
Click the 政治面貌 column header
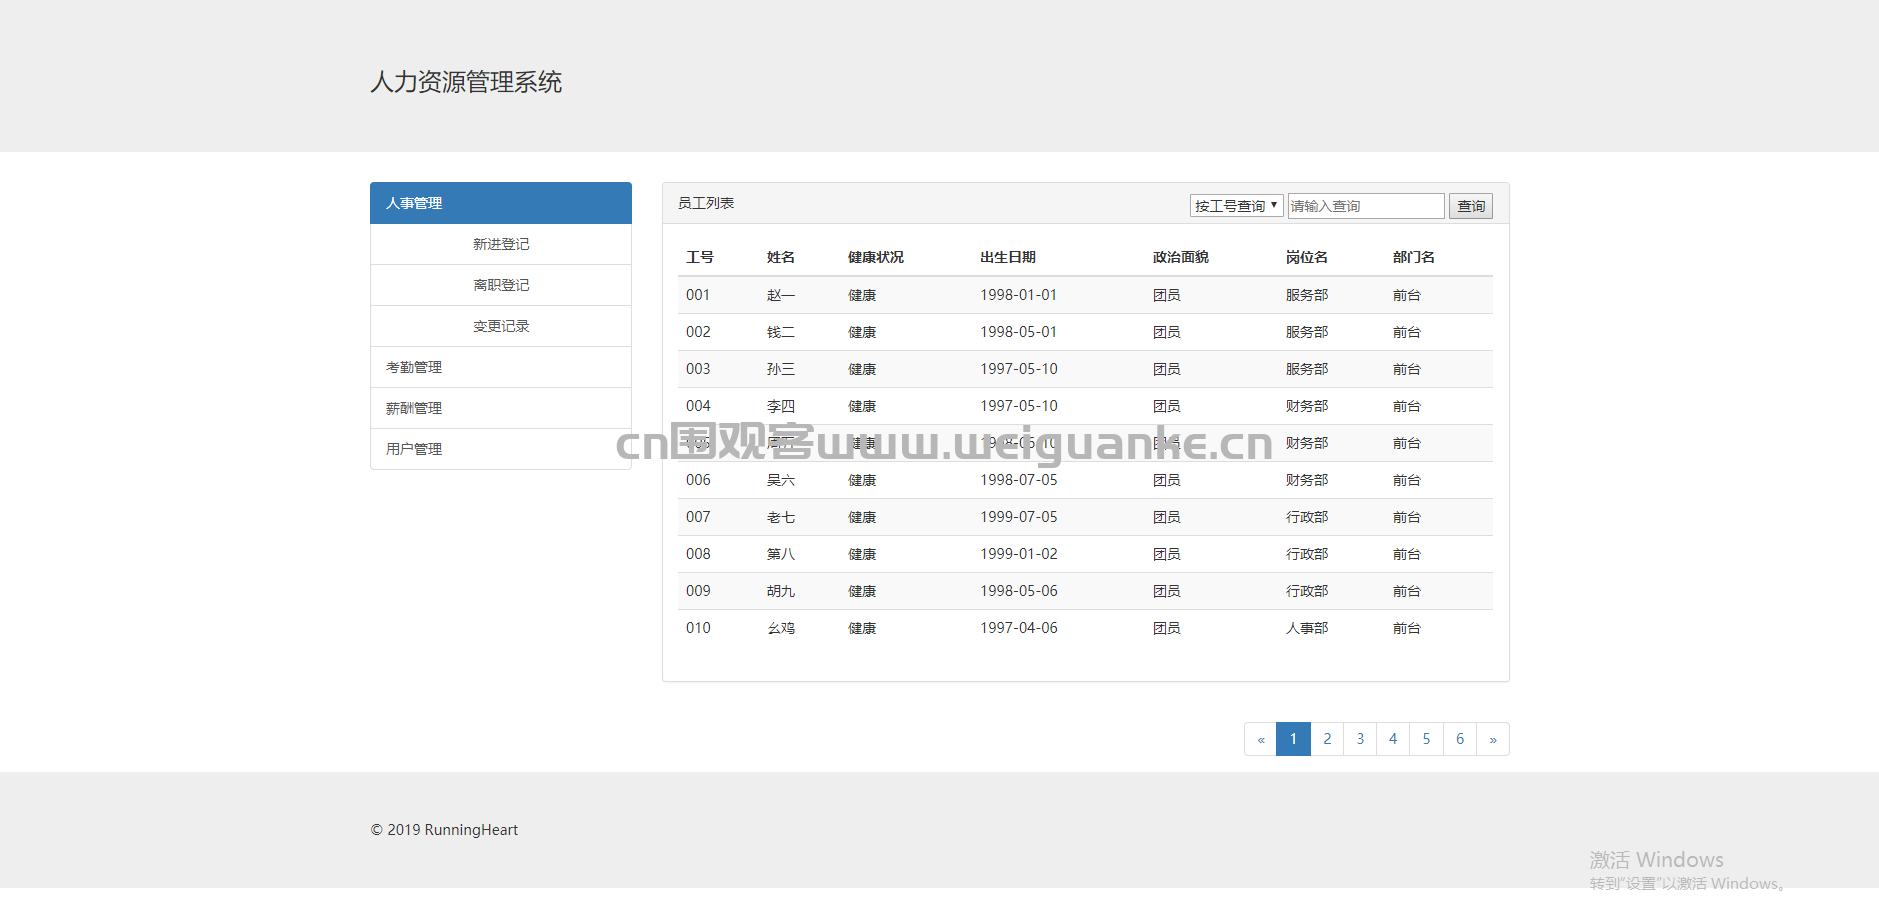coord(1181,257)
